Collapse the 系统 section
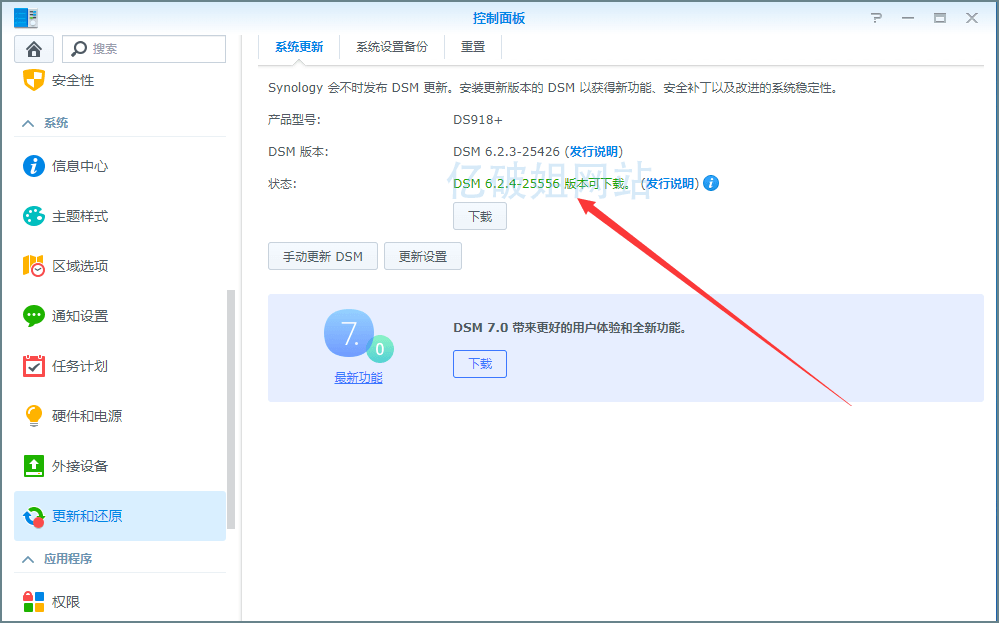Viewport: 999px width, 623px height. (28, 124)
